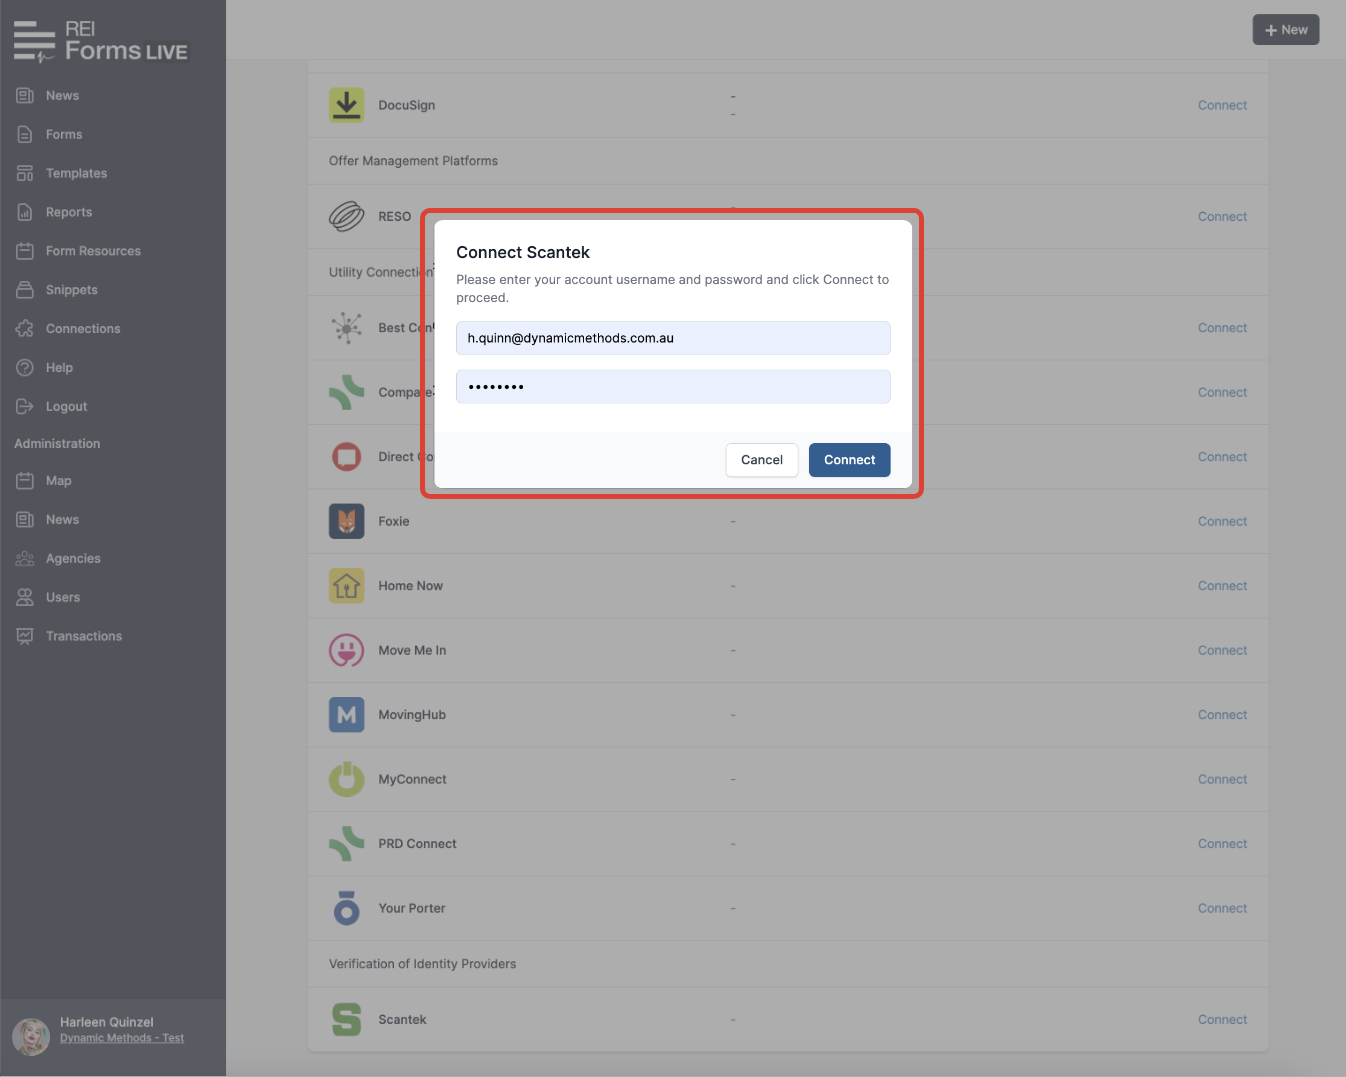1346x1077 pixels.
Task: Connect the RESO platform
Action: click(x=1222, y=217)
